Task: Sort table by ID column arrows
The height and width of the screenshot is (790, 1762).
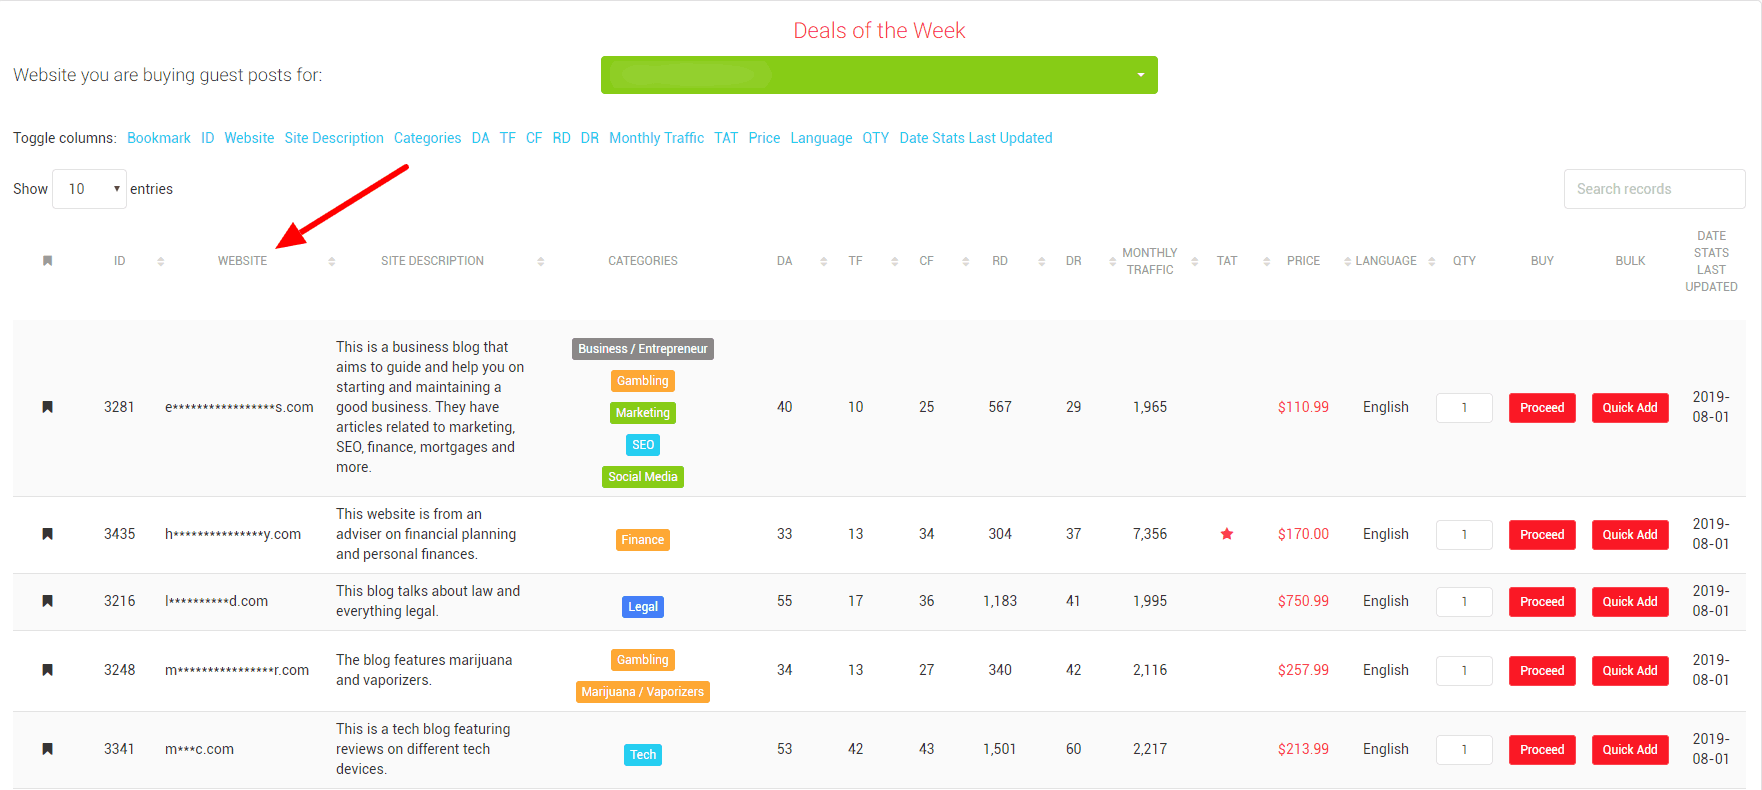Action: 160,261
